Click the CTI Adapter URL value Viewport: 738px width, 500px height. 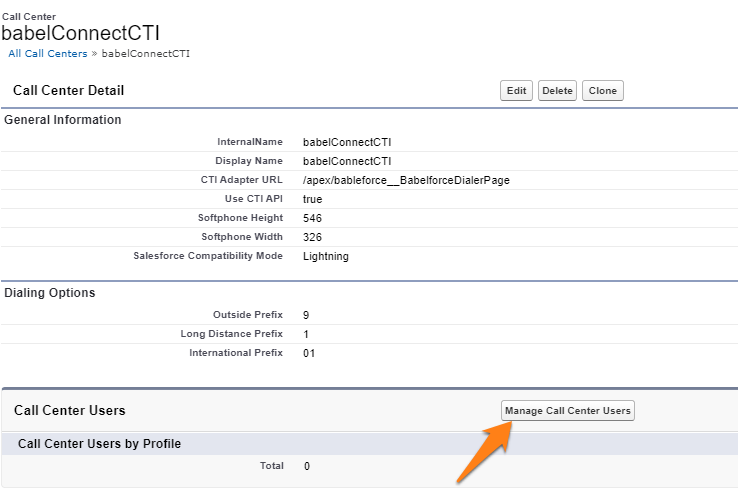pyautogui.click(x=406, y=180)
